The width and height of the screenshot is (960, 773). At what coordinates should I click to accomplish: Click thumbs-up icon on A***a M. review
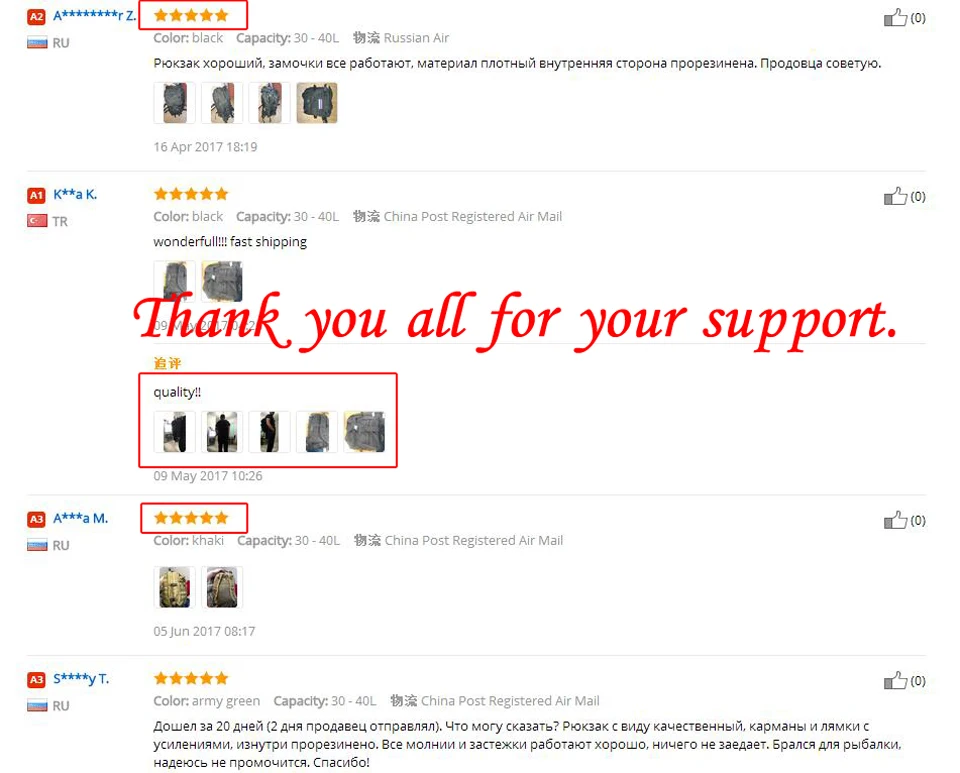(x=894, y=520)
